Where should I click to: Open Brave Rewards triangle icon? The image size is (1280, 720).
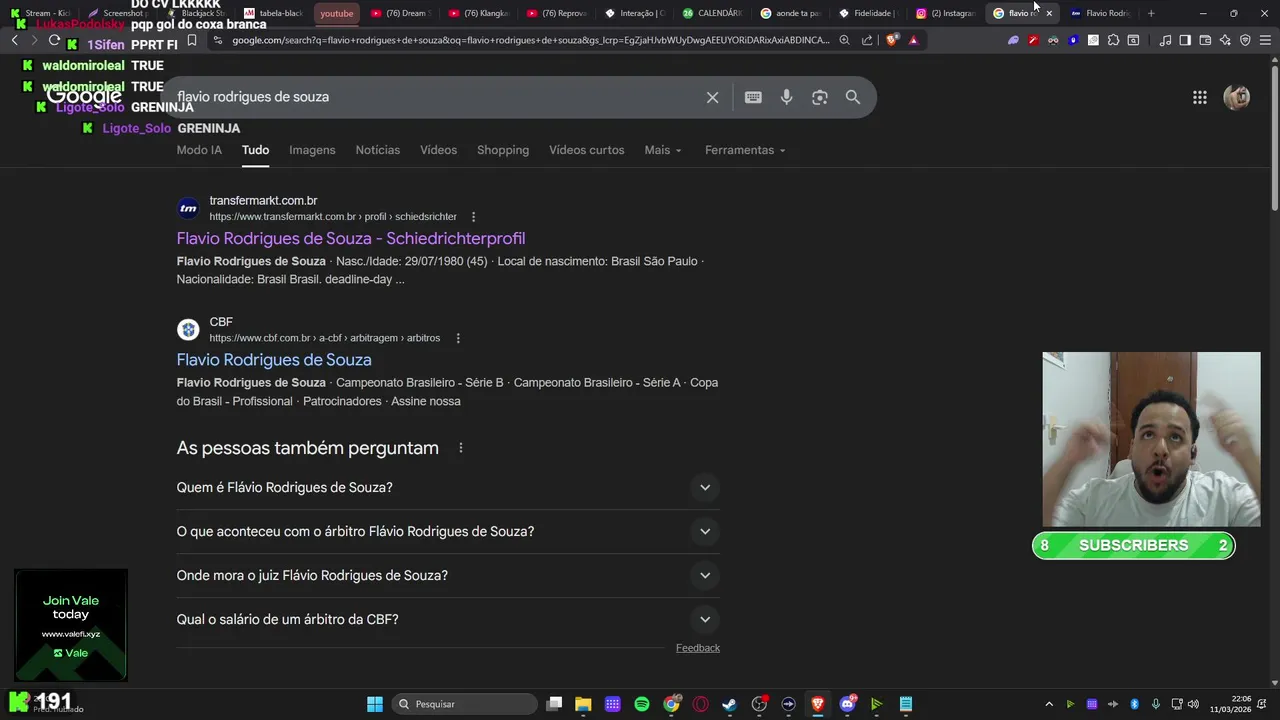pos(913,40)
